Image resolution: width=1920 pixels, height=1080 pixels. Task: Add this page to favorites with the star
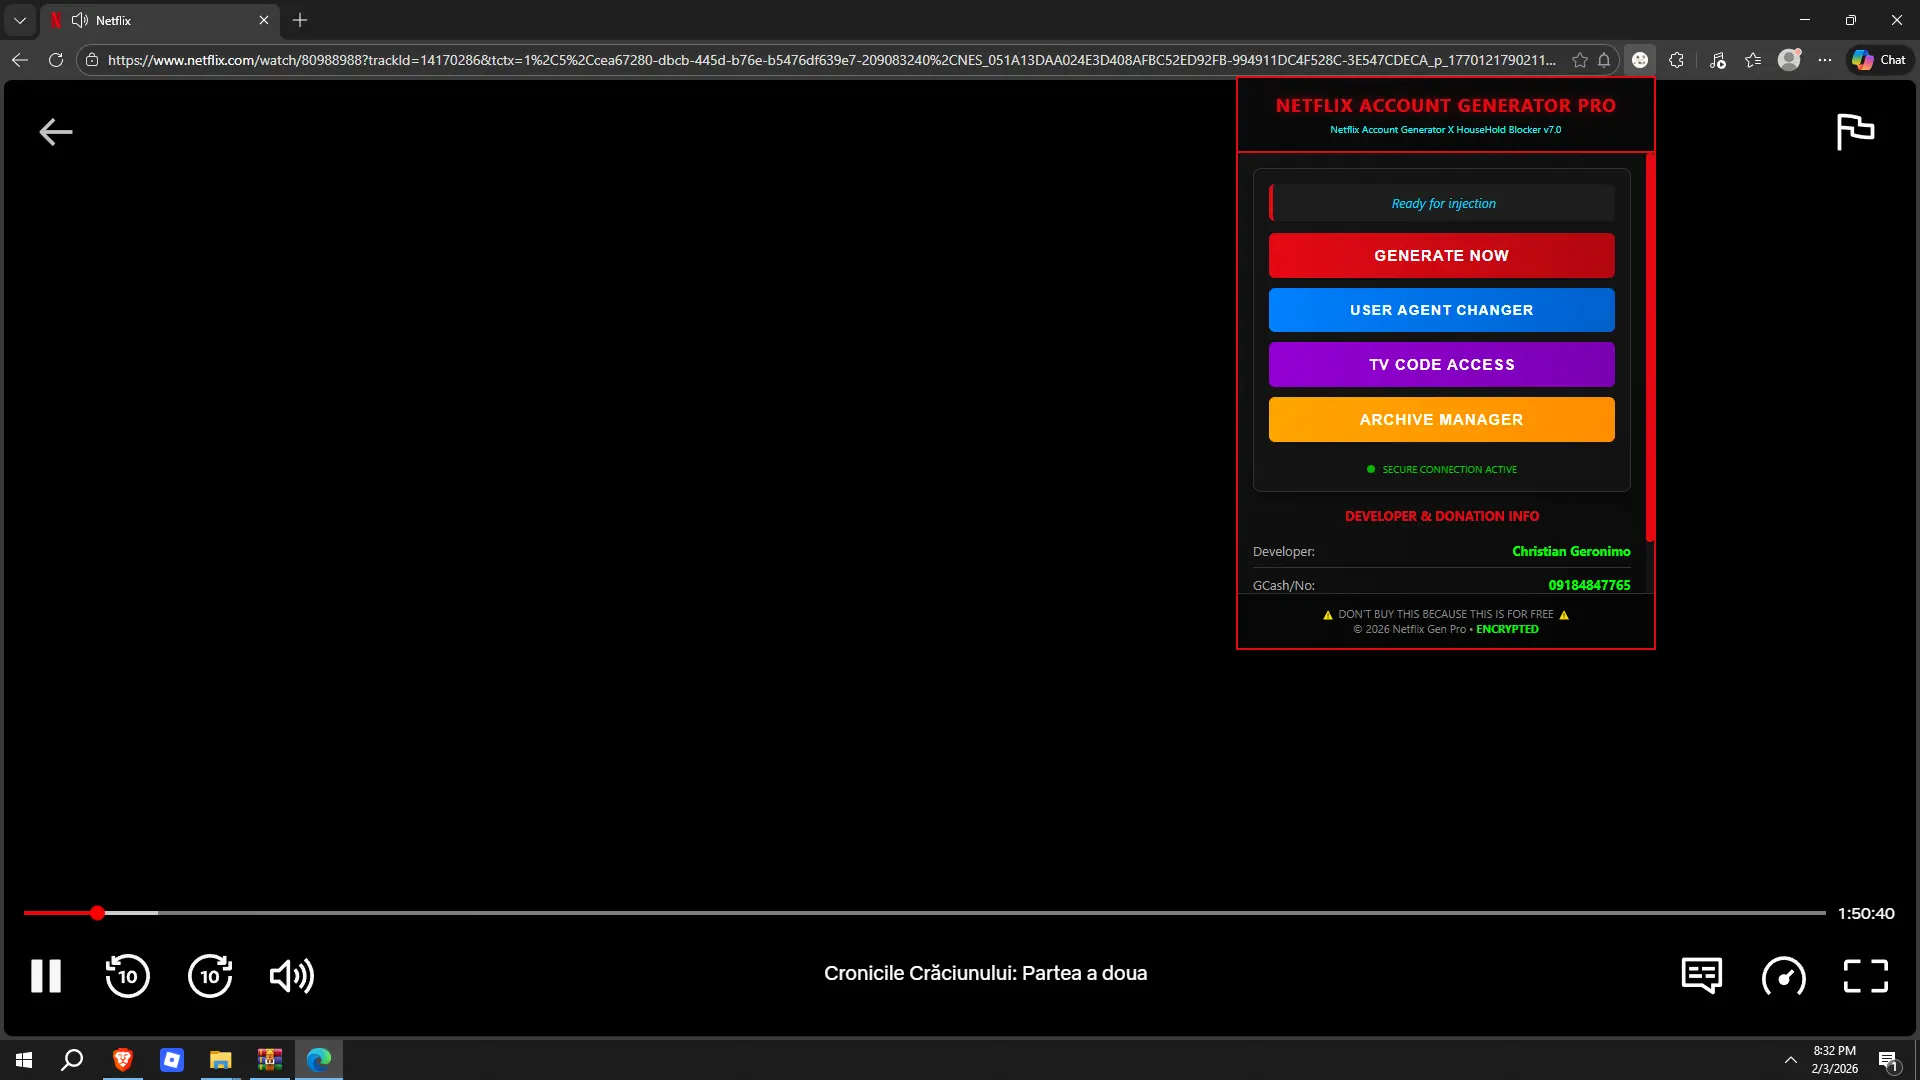click(x=1580, y=60)
